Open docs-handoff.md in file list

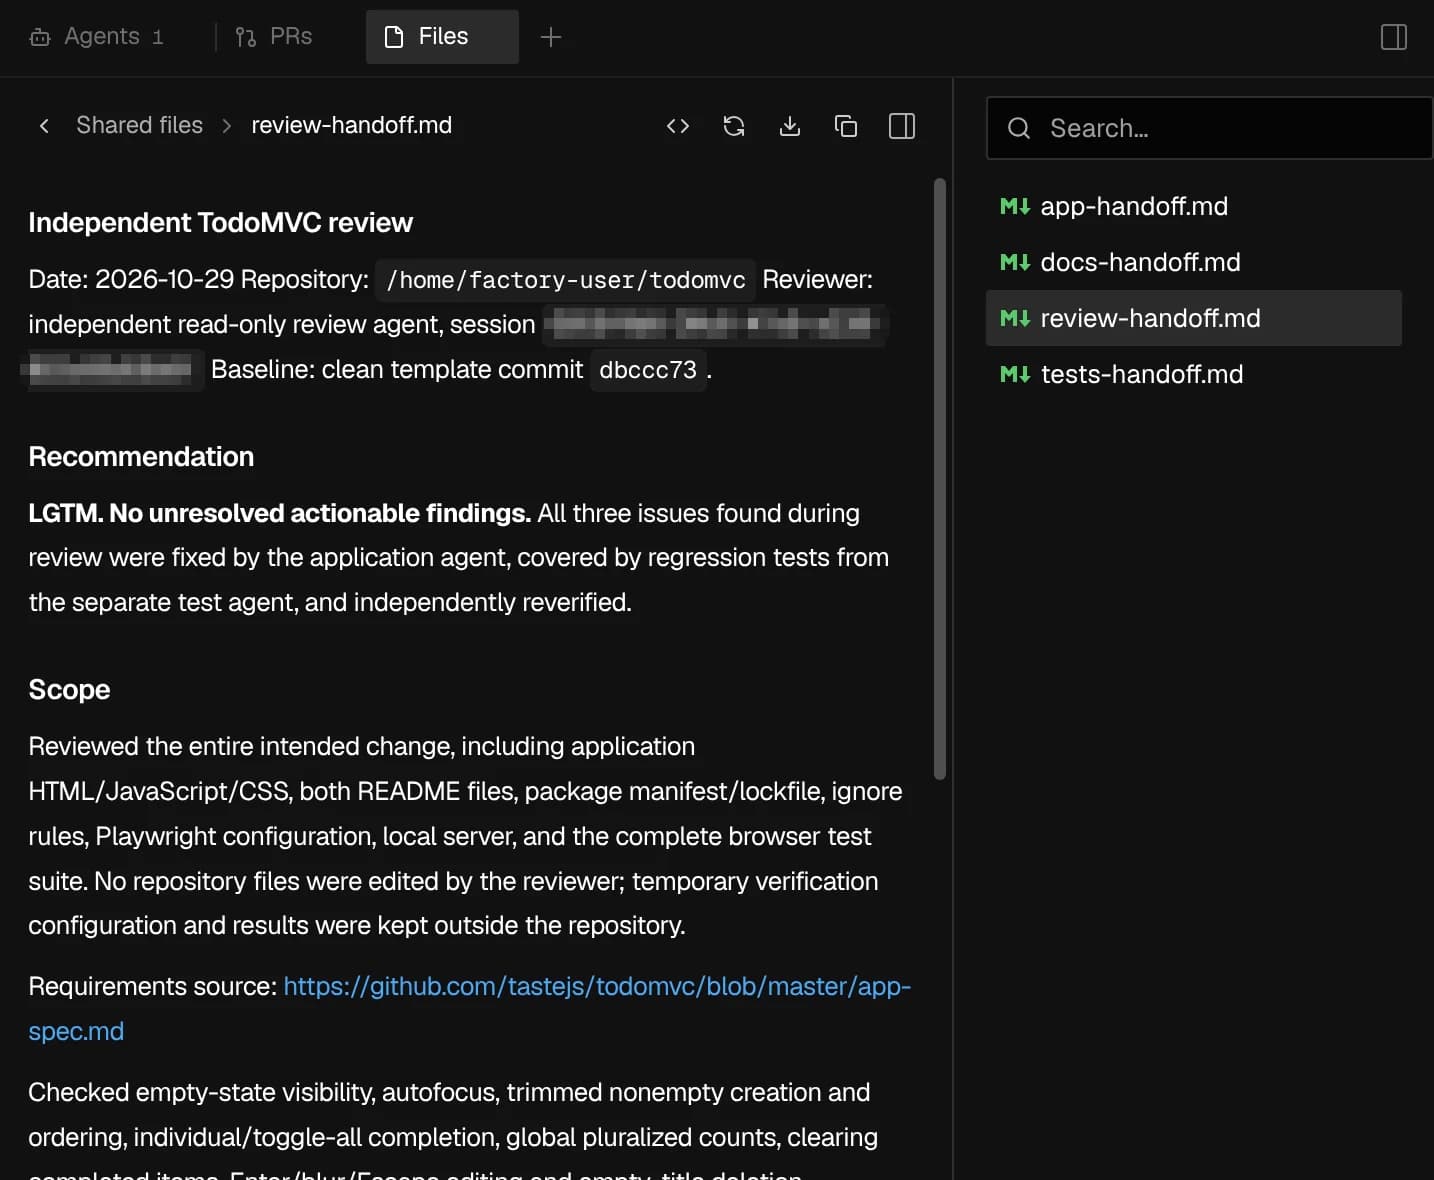click(1194, 262)
